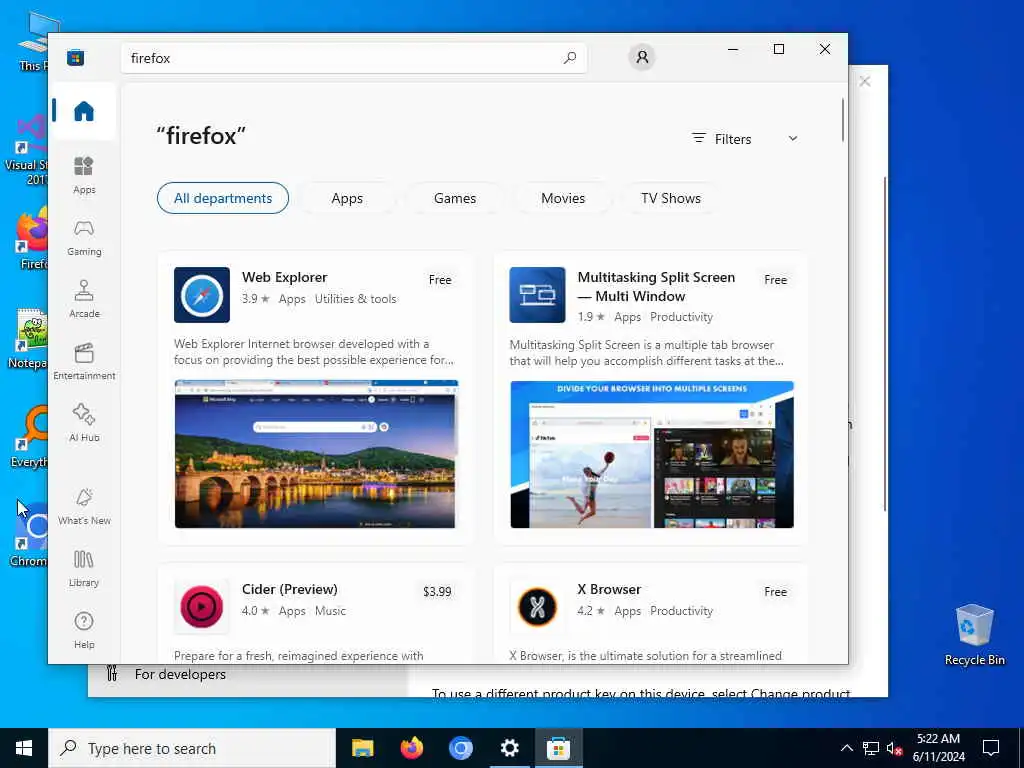Select the Apps department tab

347,198
